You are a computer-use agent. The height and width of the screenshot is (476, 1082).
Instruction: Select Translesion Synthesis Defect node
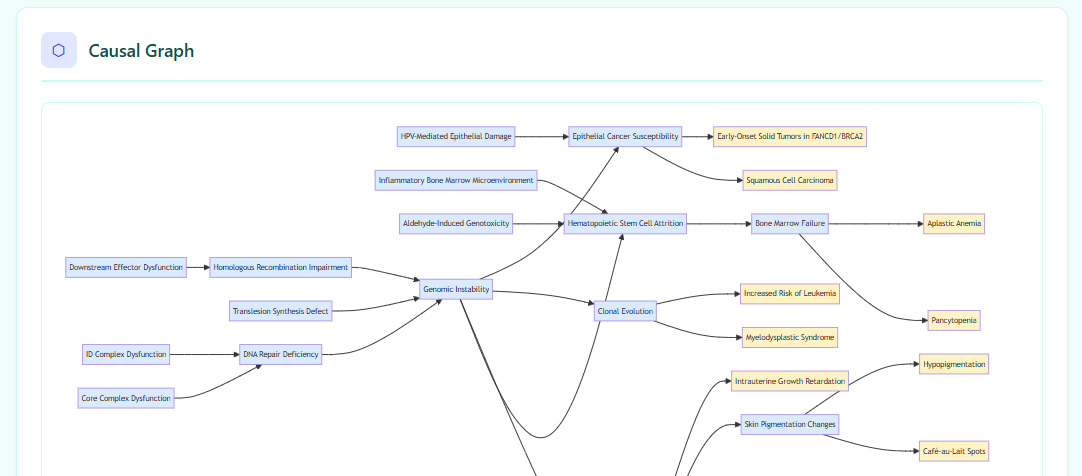[x=281, y=311]
